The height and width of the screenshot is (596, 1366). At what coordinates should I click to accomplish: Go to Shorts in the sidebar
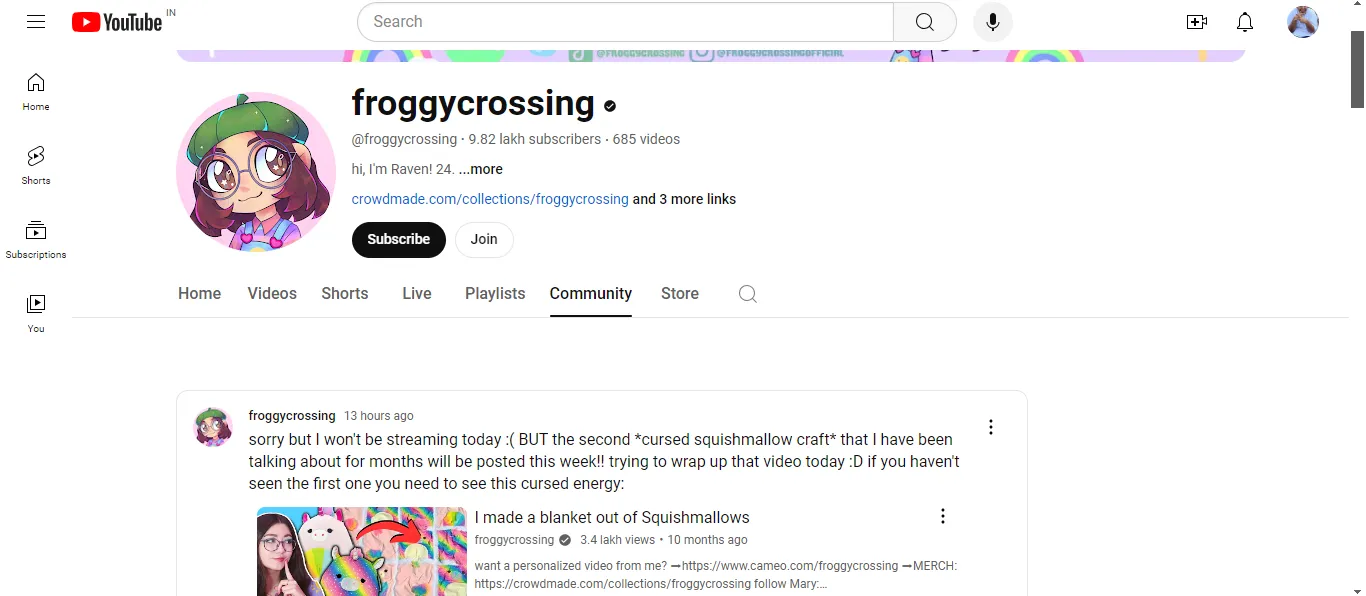(x=36, y=165)
